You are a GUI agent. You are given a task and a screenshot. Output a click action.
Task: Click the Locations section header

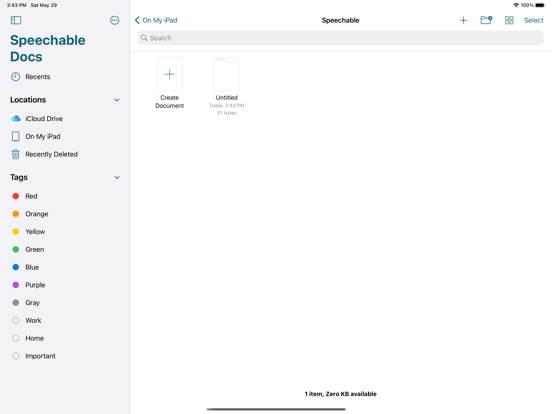(x=28, y=100)
